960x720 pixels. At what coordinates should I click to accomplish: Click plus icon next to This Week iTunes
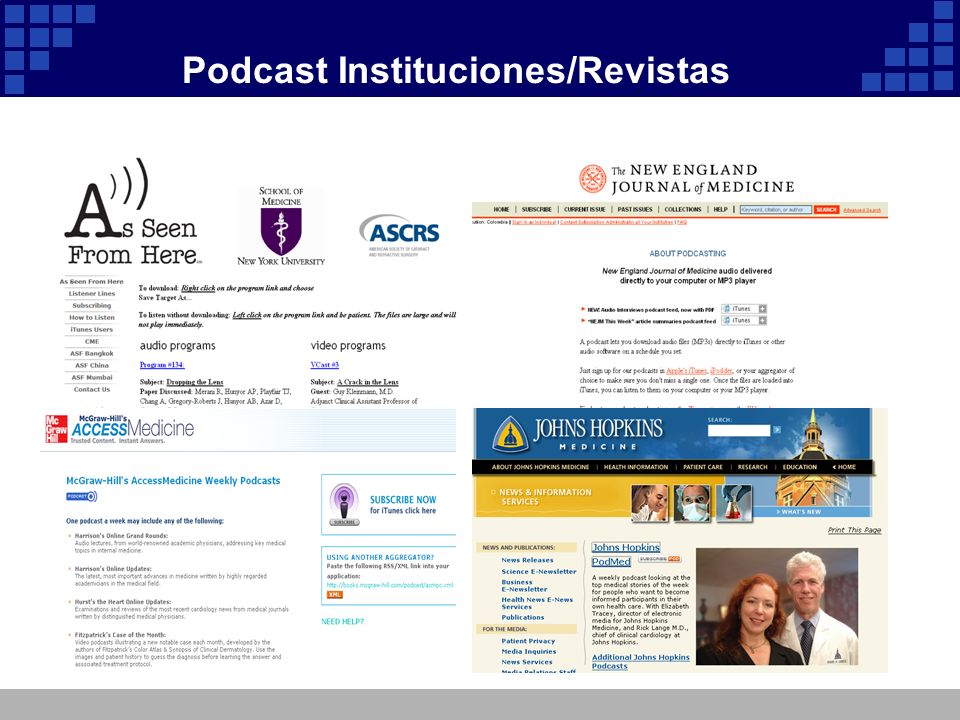point(763,321)
